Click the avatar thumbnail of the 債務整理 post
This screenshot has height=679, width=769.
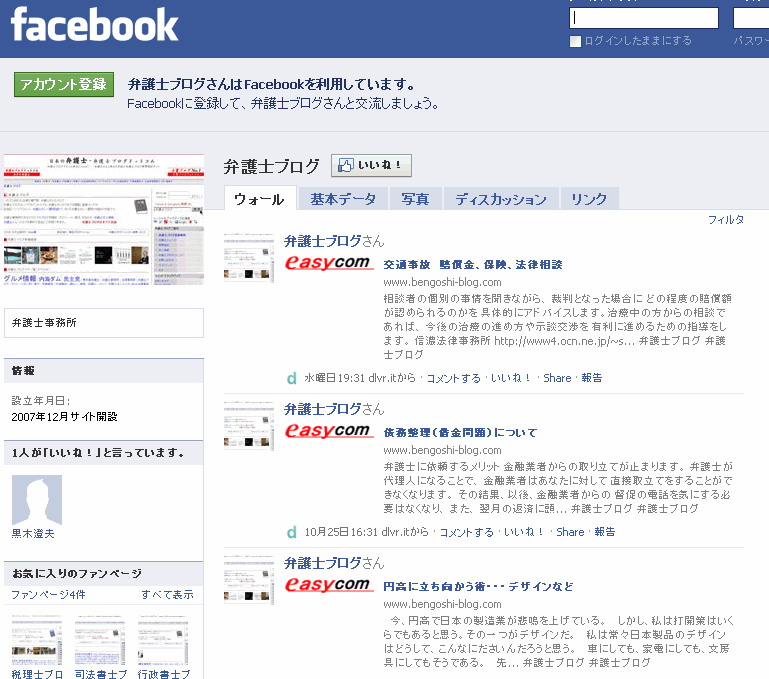click(249, 425)
